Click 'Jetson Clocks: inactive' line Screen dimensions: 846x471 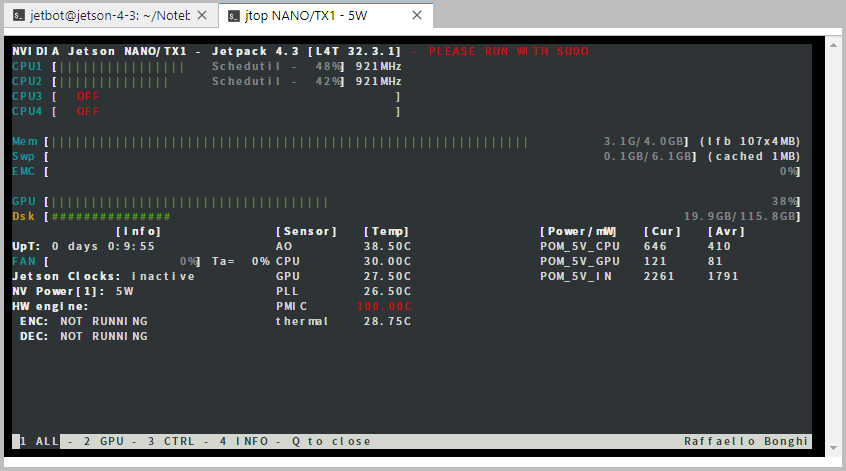[x=103, y=276]
